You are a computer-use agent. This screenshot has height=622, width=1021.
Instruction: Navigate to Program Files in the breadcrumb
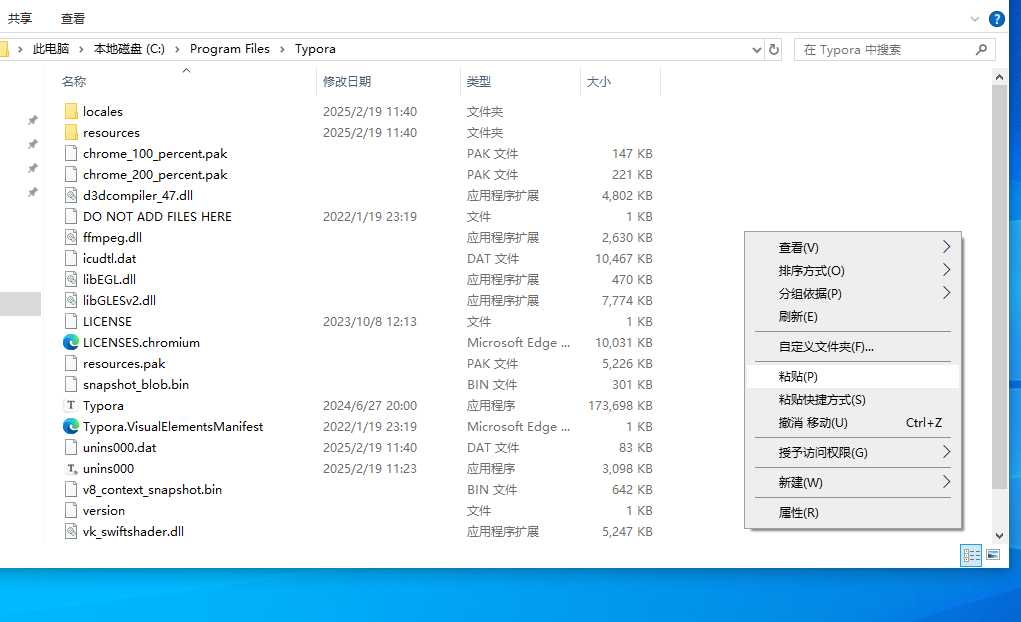point(230,49)
